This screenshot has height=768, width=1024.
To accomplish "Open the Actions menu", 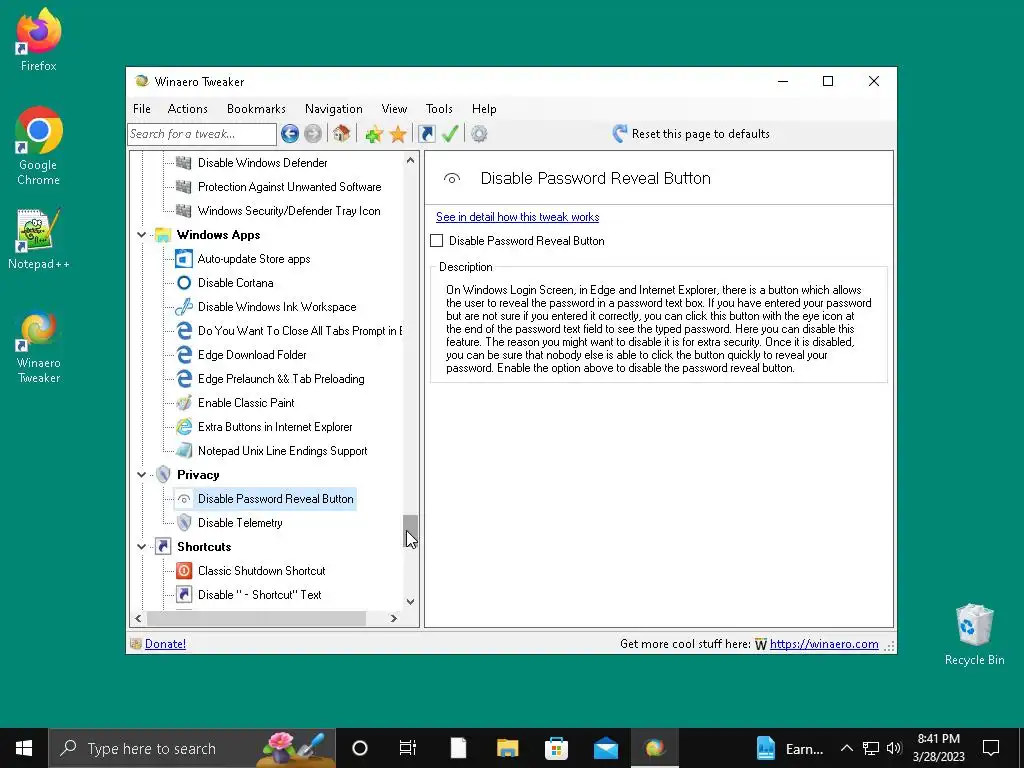I will 187,109.
